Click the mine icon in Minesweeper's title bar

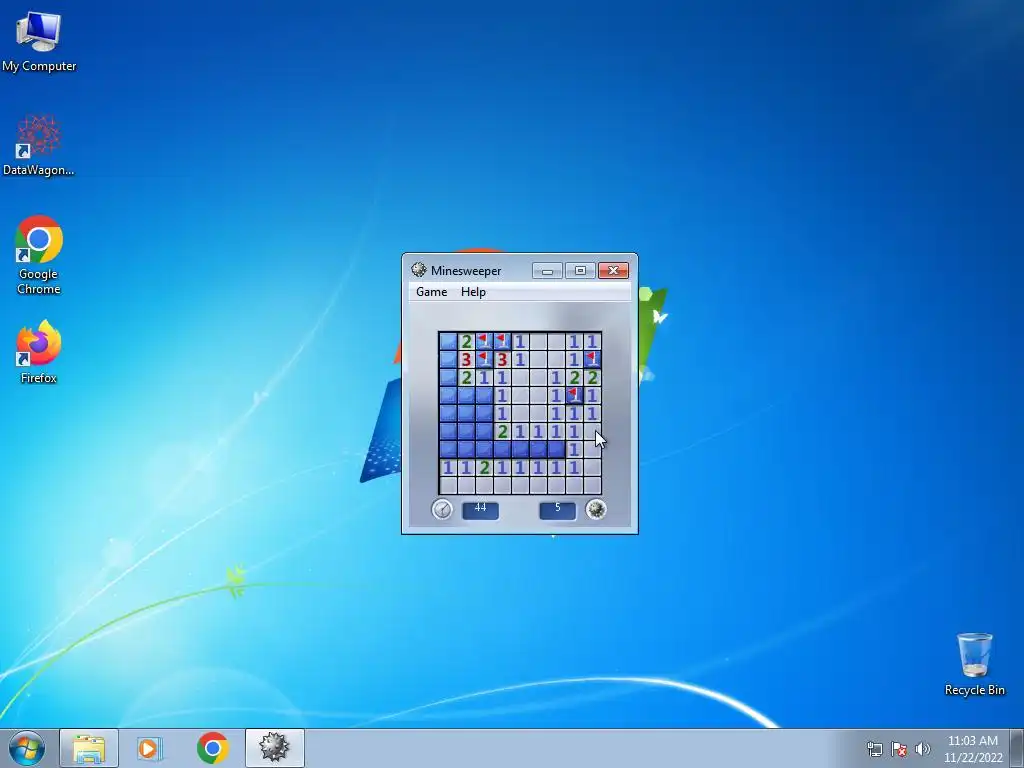point(419,270)
